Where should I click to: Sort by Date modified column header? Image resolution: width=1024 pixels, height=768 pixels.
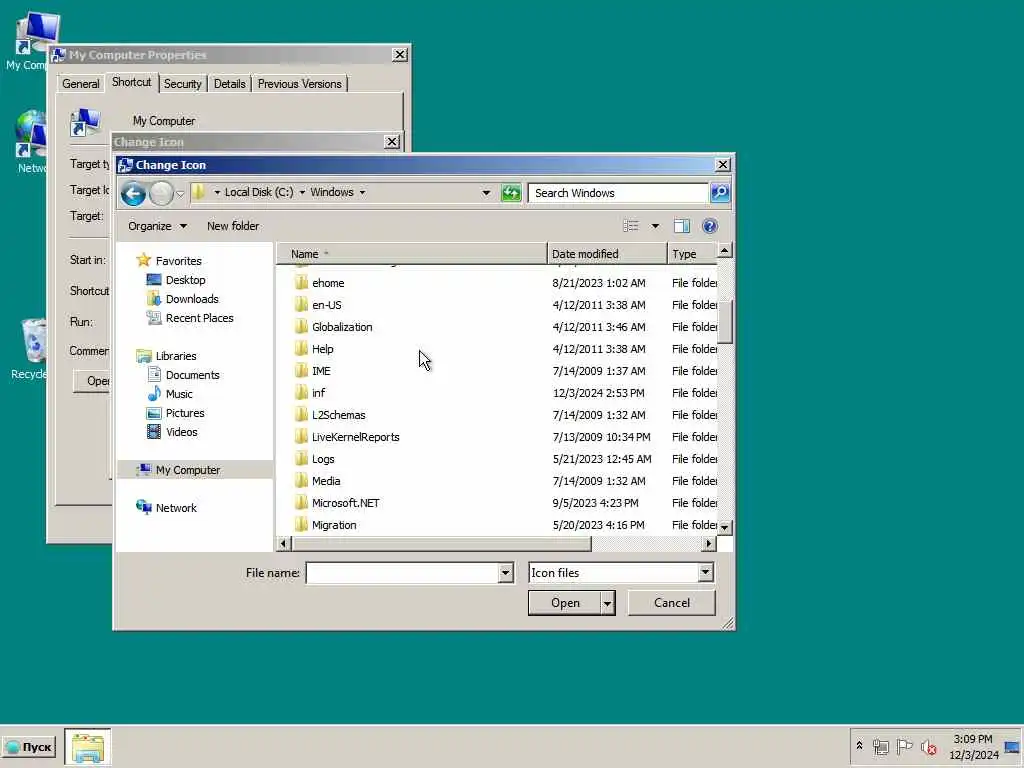(607, 253)
